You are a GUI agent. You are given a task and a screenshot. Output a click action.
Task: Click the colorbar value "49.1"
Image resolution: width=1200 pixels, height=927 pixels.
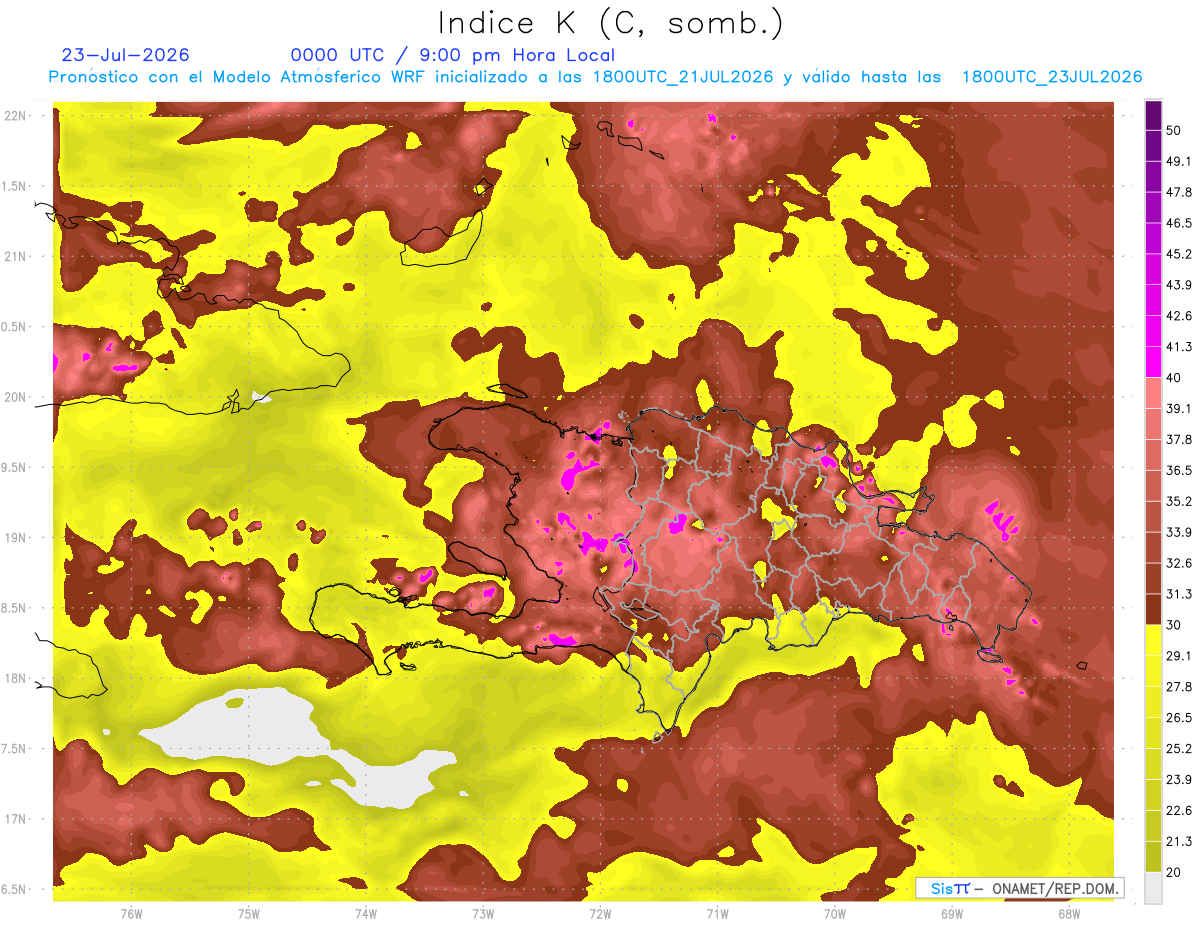[x=1179, y=160]
